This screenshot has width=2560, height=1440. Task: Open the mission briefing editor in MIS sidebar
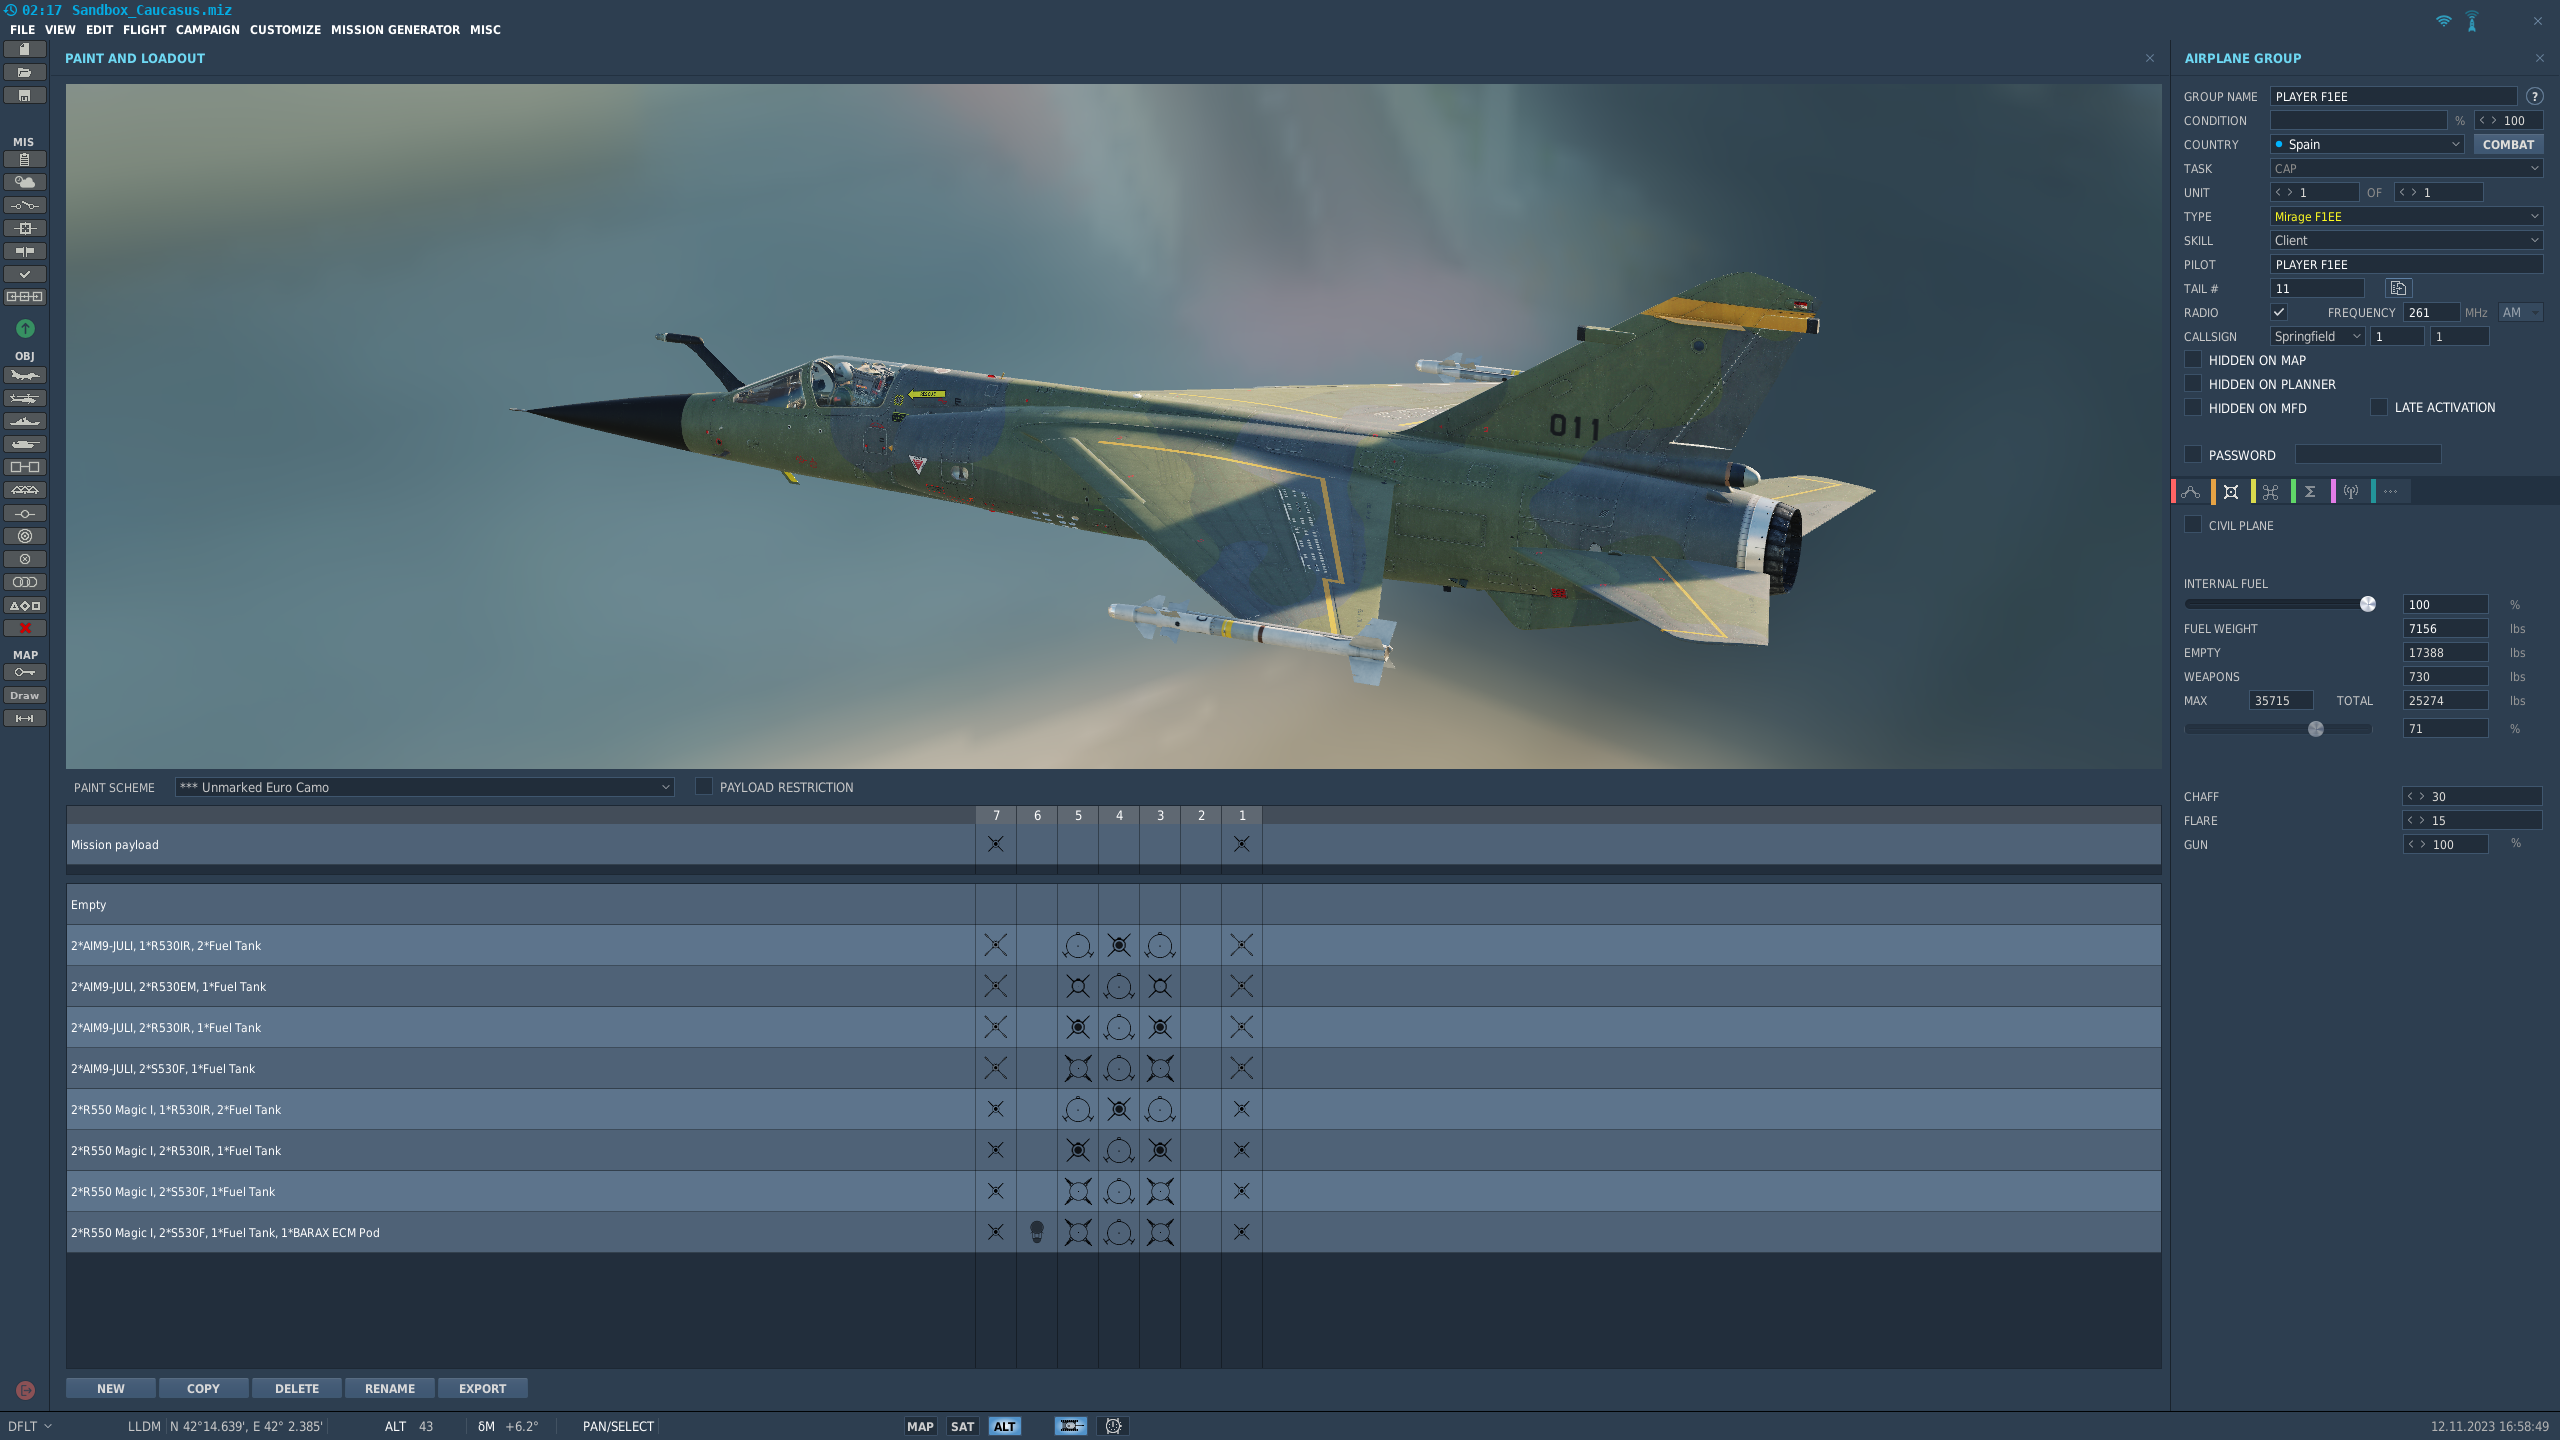(24, 158)
